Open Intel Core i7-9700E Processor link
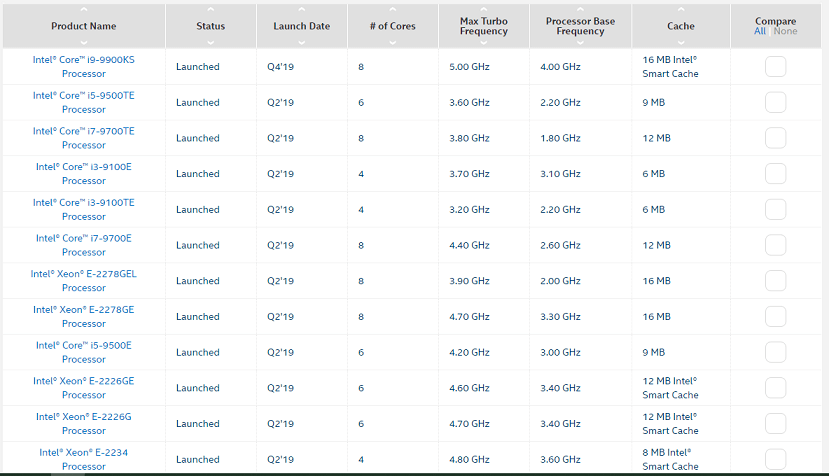829x476 pixels. point(84,245)
